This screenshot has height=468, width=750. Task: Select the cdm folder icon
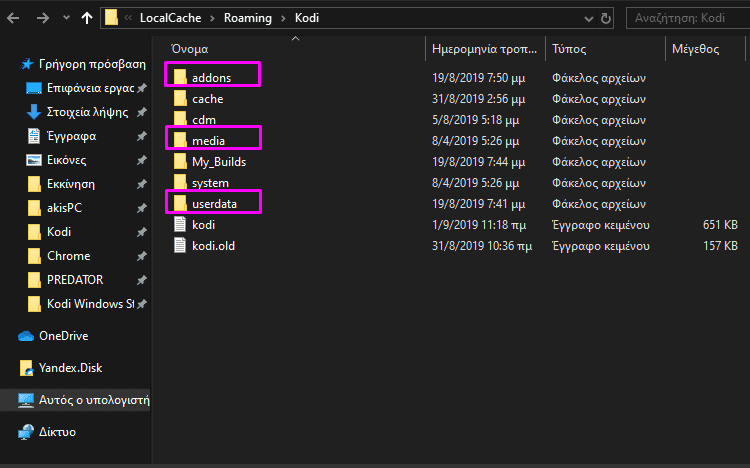pos(180,119)
